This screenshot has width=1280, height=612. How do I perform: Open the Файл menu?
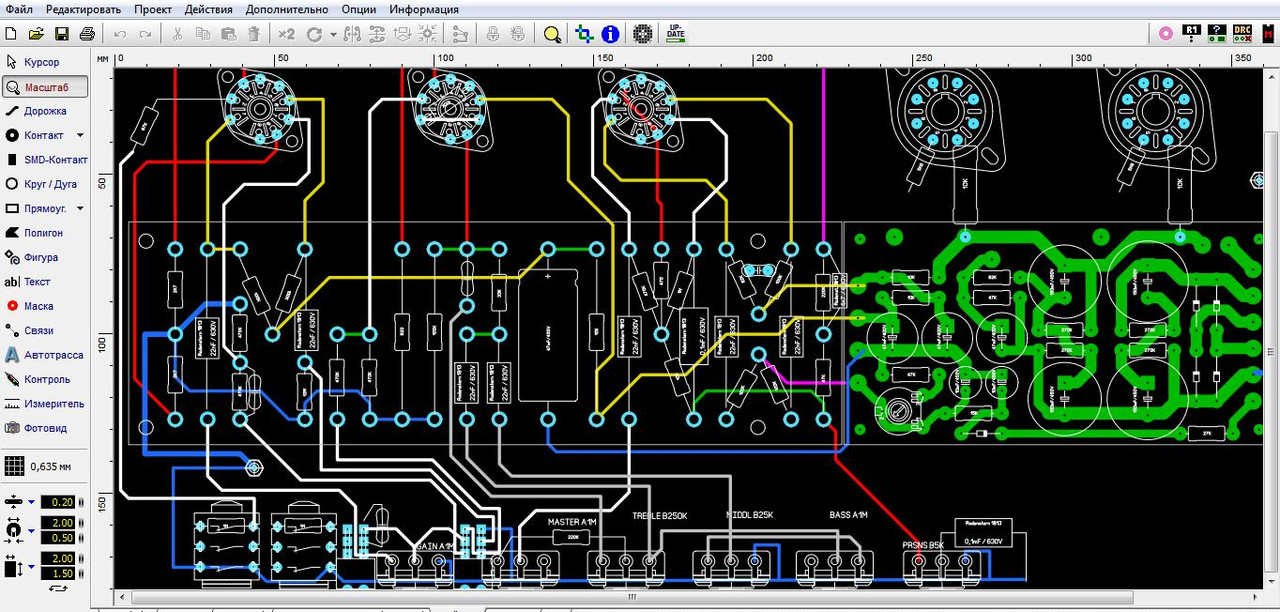point(18,9)
